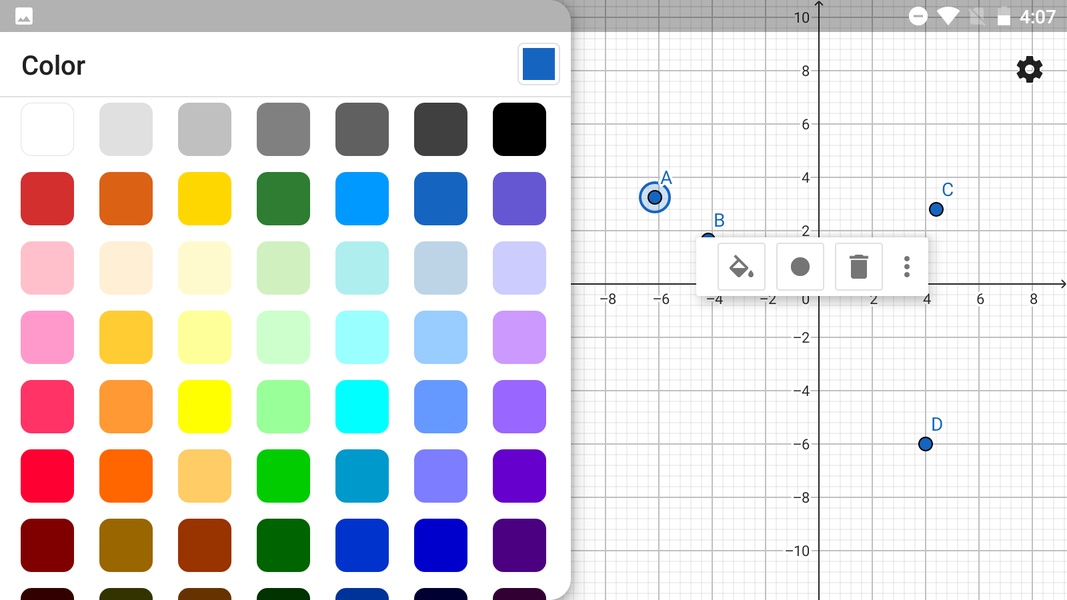Select point C on the graph
Screen dimensions: 1067x600
(936, 210)
